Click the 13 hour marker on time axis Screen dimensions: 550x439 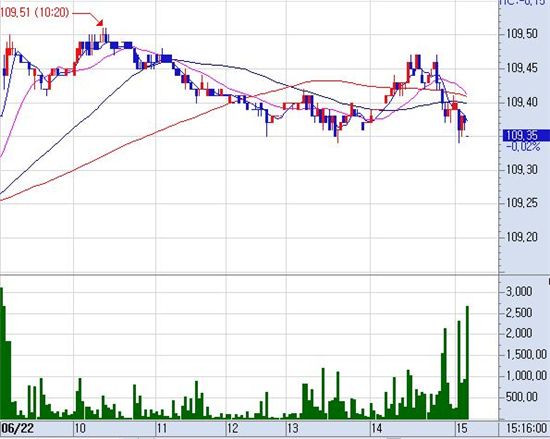[293, 428]
